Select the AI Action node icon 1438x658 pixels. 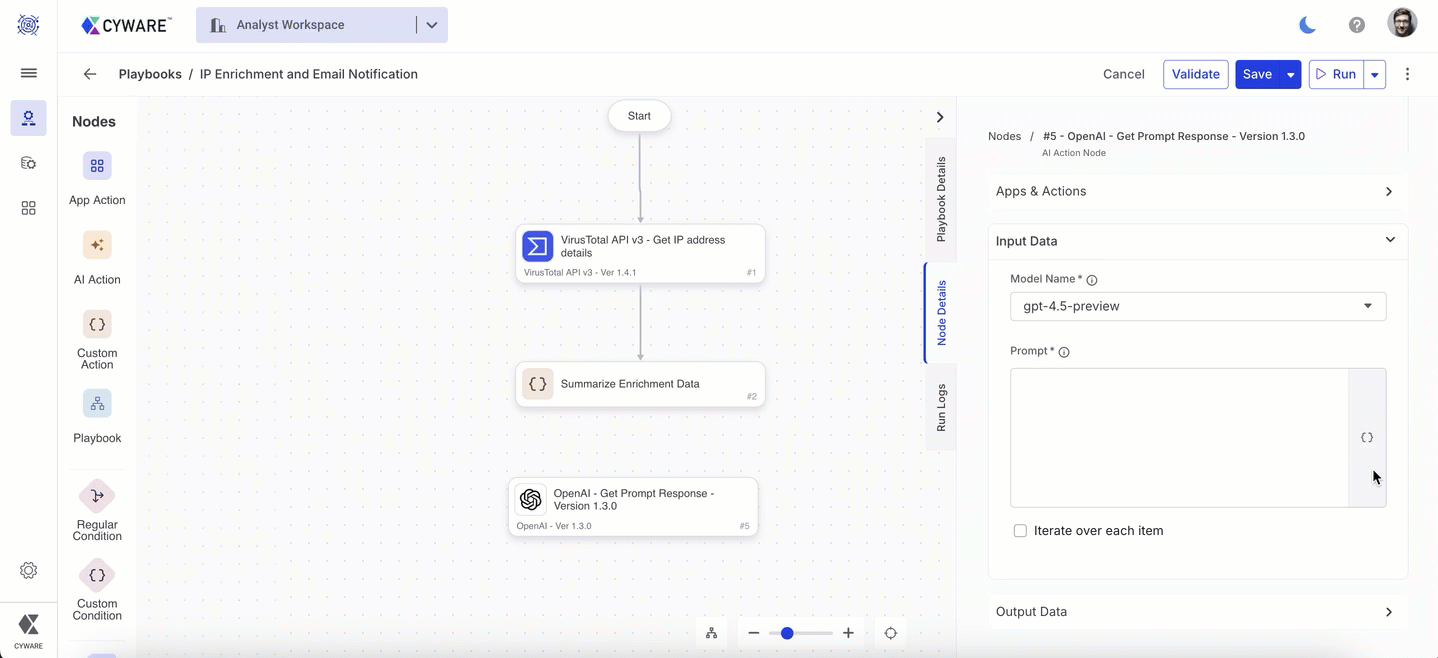pos(97,245)
